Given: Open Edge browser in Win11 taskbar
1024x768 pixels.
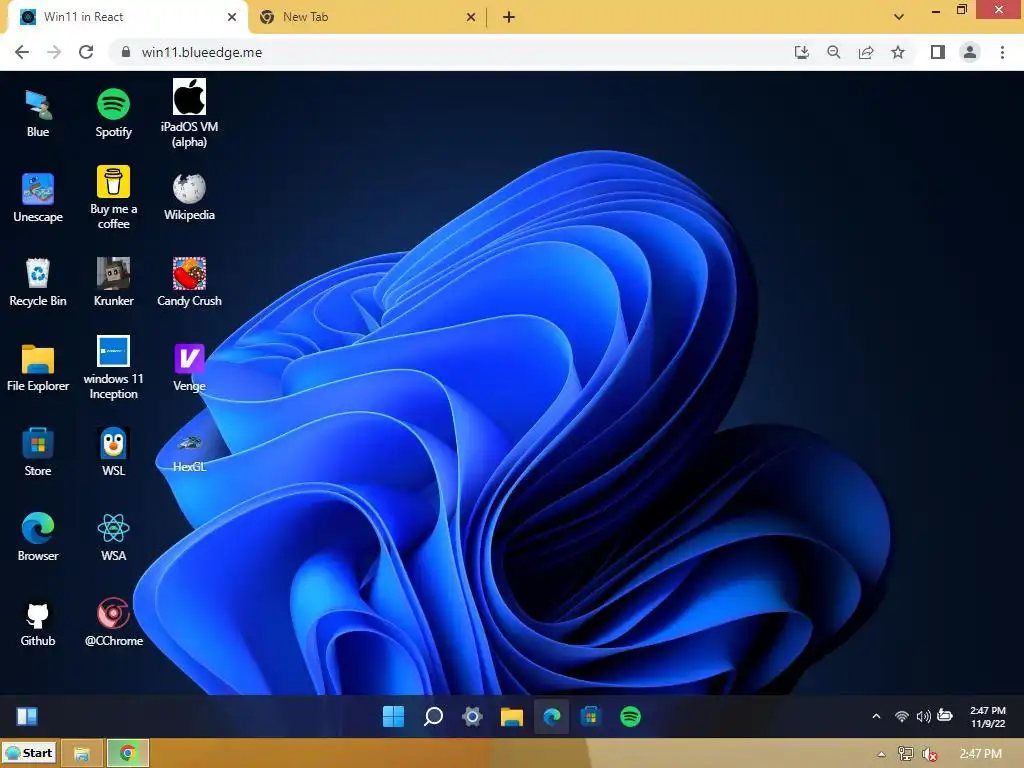Looking at the screenshot, I should point(552,716).
